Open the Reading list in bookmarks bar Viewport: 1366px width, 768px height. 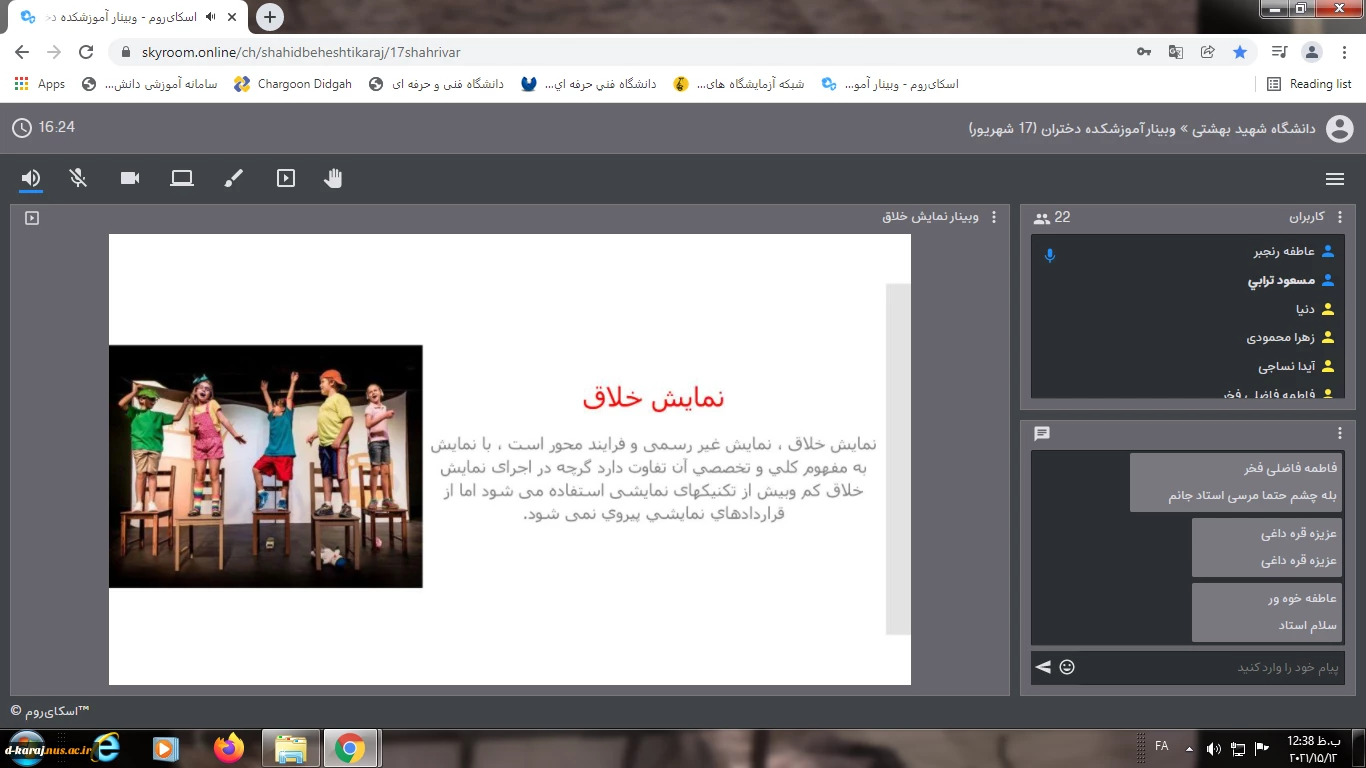point(1309,84)
